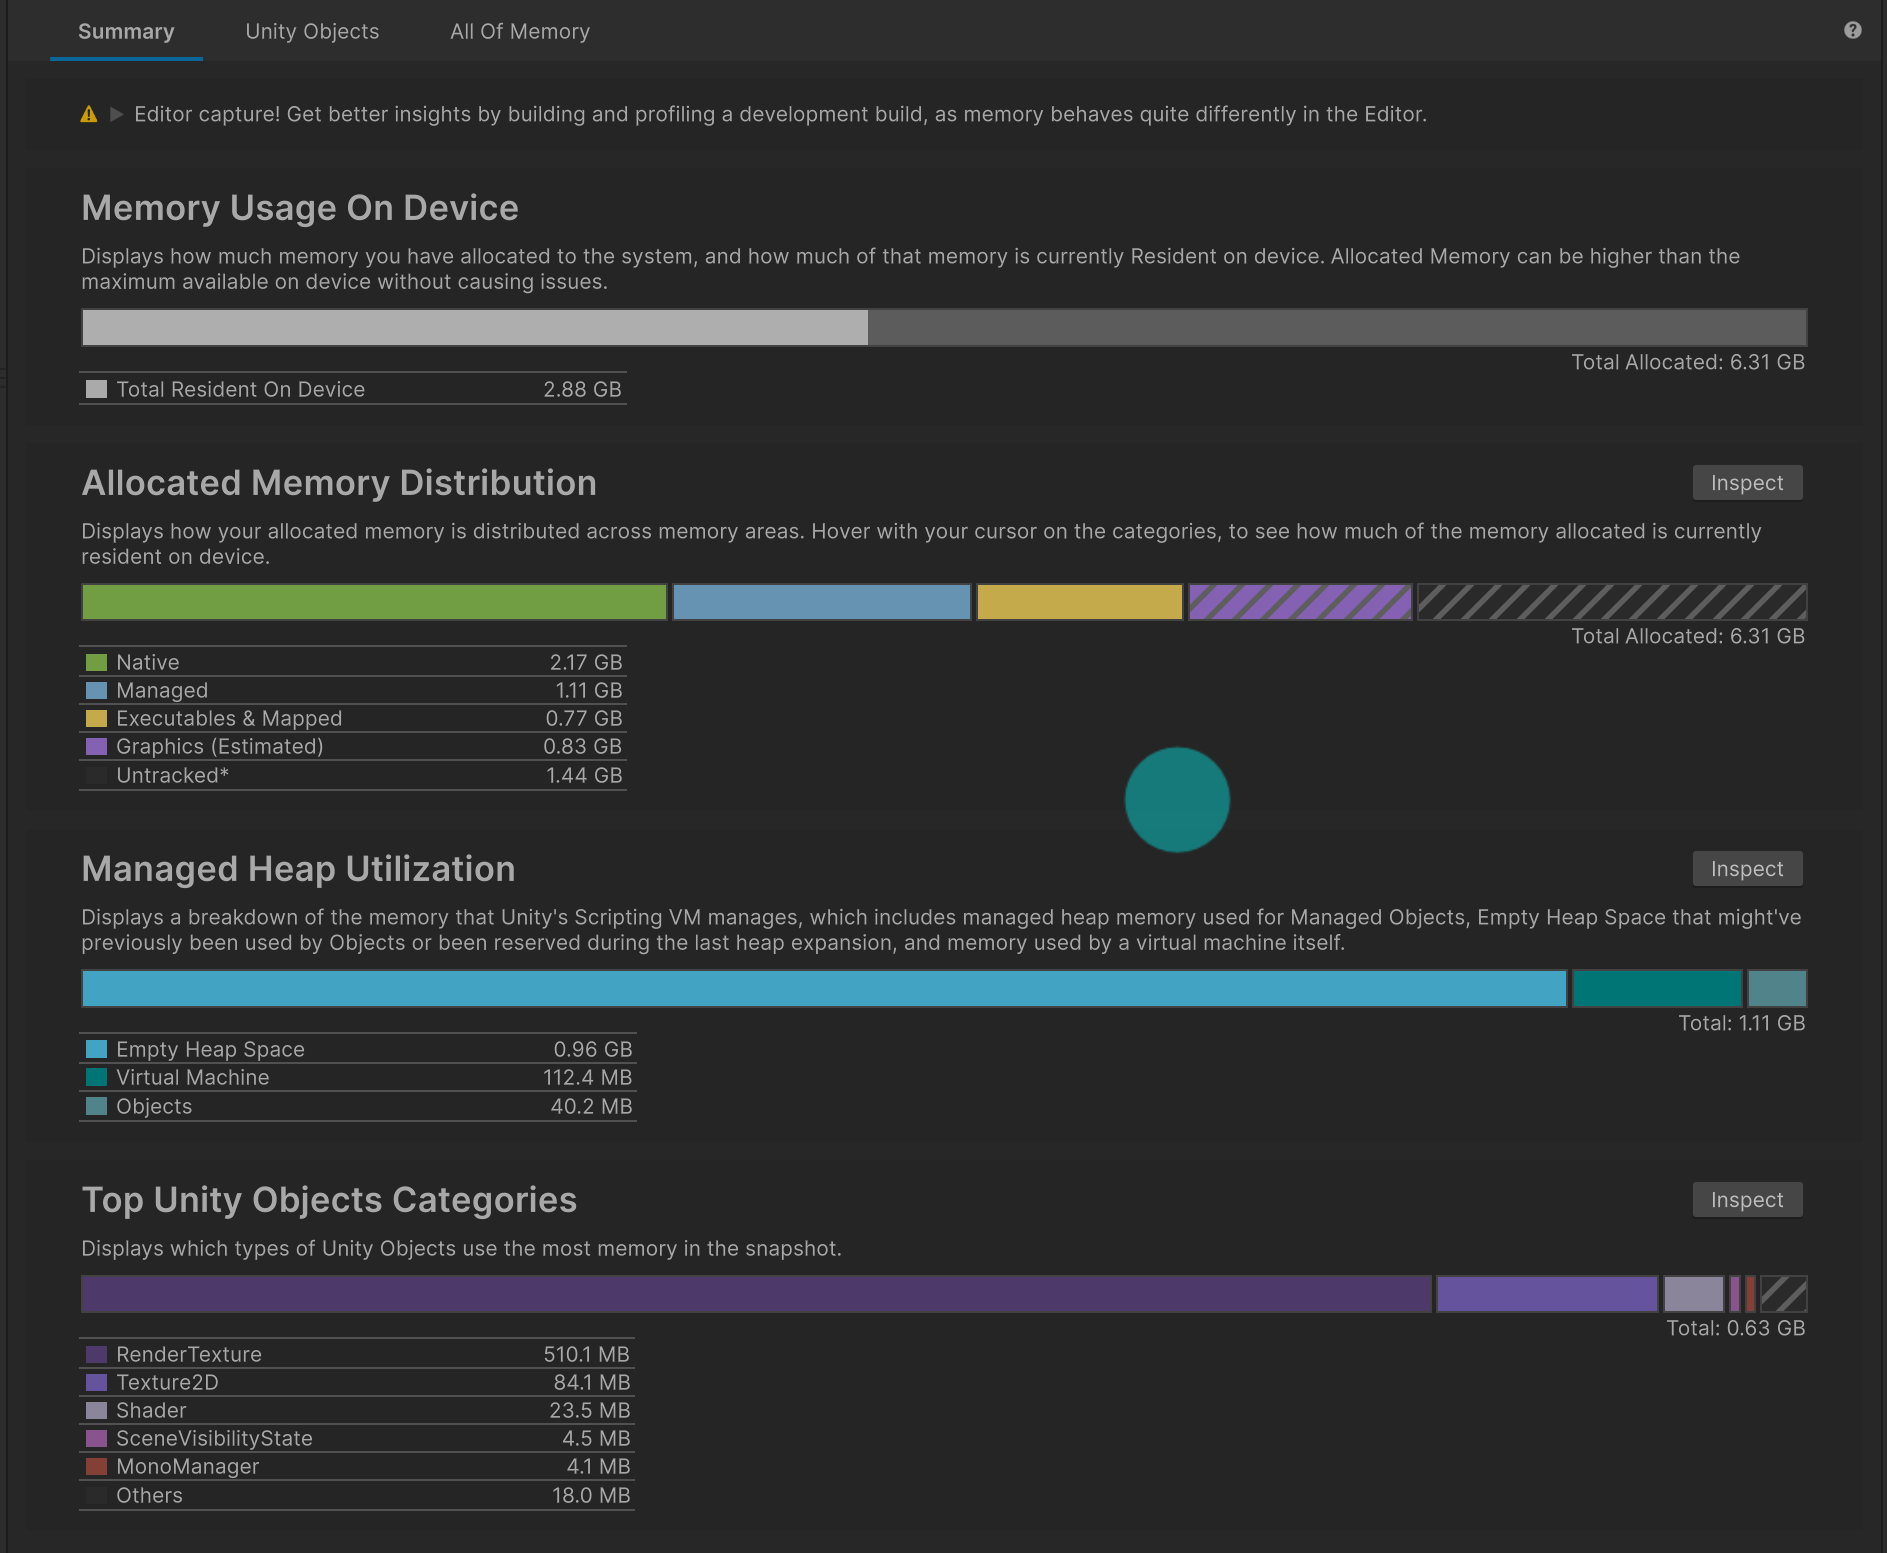
Task: Select the yellow Executables & Mapped bar segment
Action: (1079, 602)
